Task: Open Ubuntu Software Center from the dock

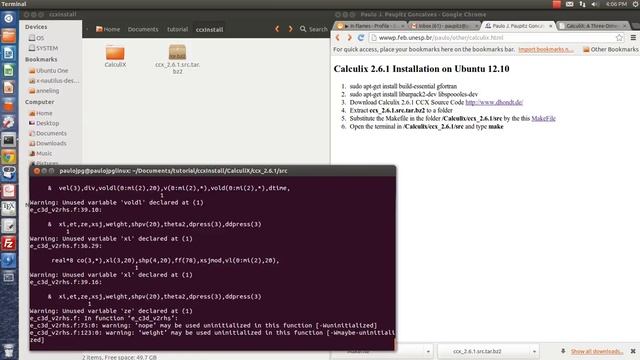Action: coord(9,105)
